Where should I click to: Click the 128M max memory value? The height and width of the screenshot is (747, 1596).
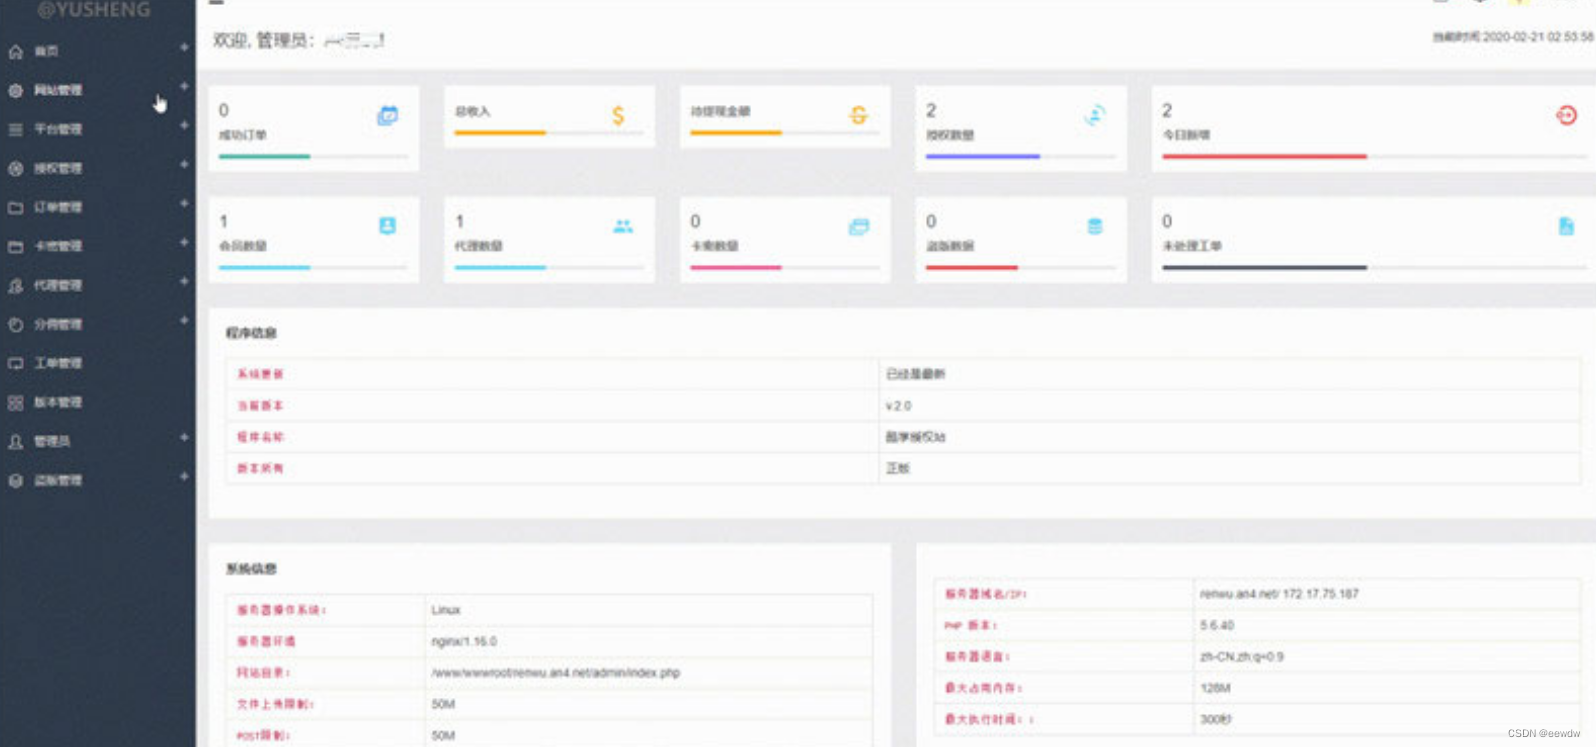[x=1215, y=688]
